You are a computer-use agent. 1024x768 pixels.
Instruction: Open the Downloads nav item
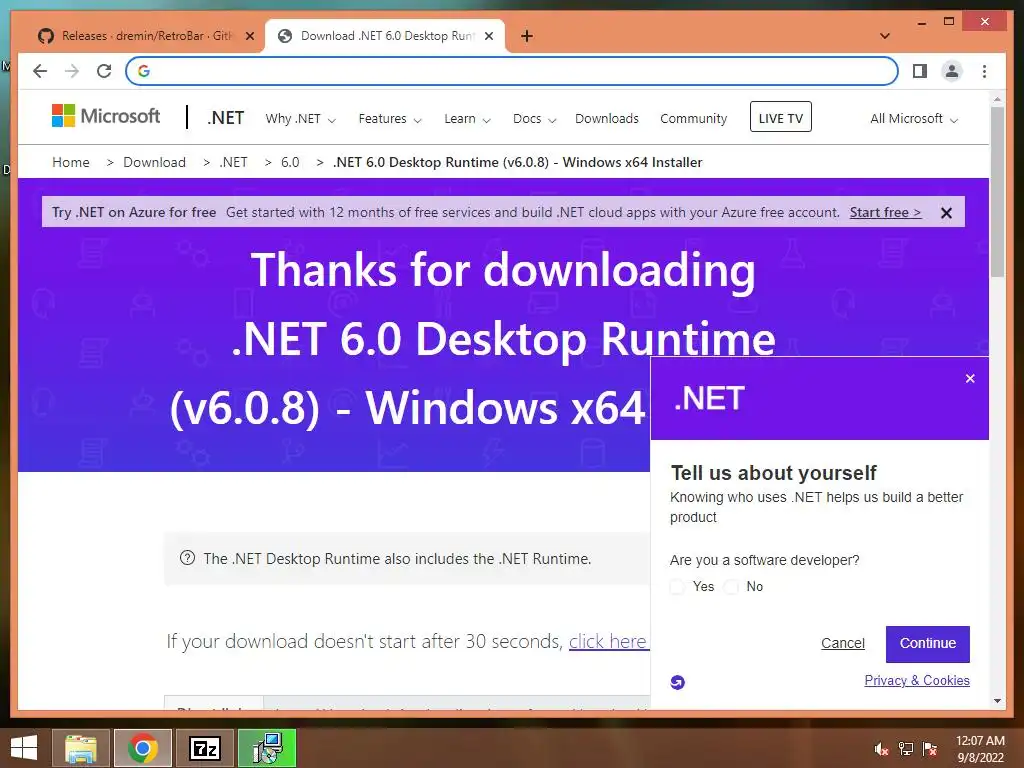click(x=607, y=119)
